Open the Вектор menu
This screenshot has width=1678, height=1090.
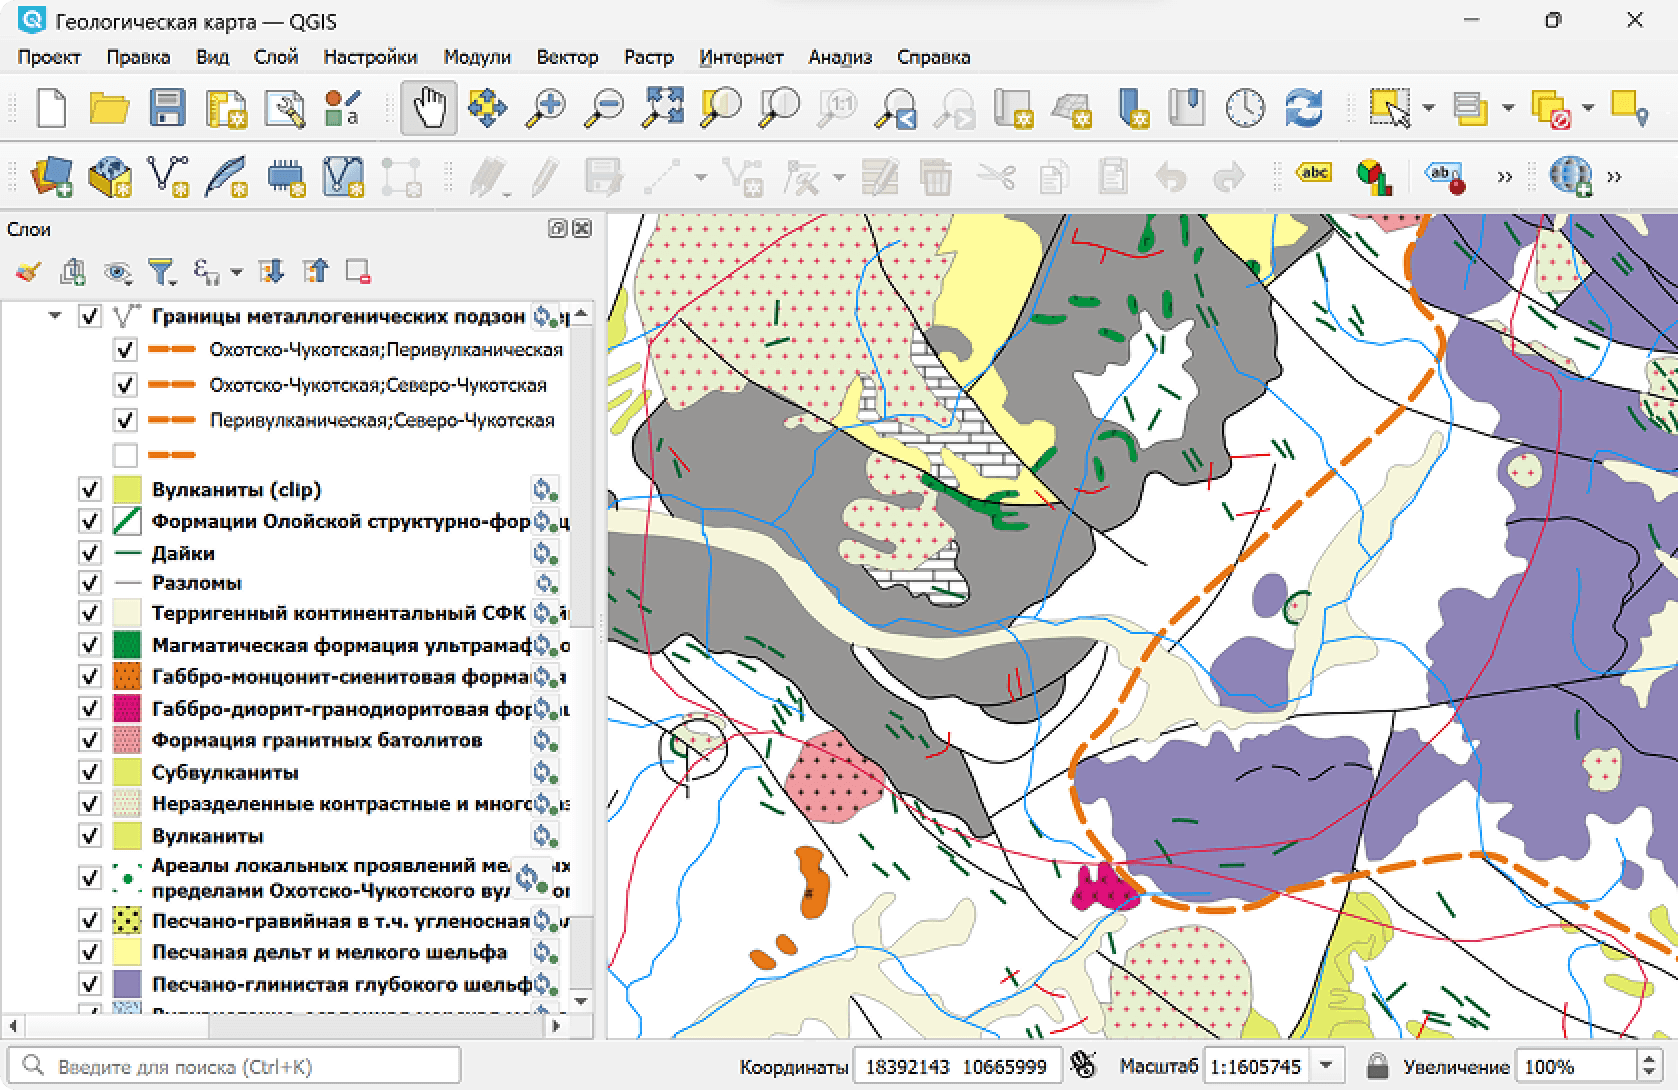pyautogui.click(x=567, y=57)
